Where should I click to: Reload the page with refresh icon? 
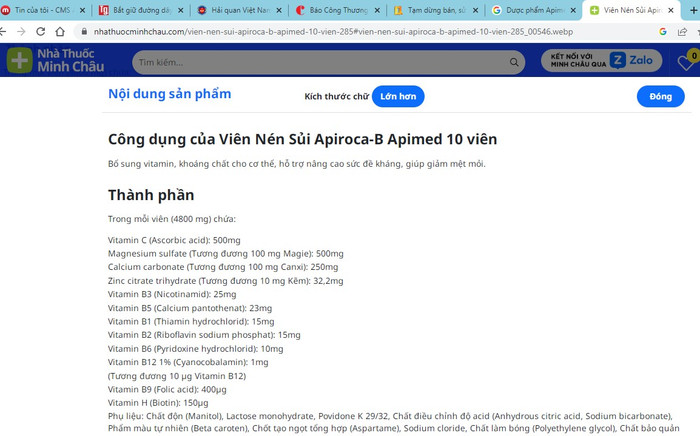coord(41,32)
